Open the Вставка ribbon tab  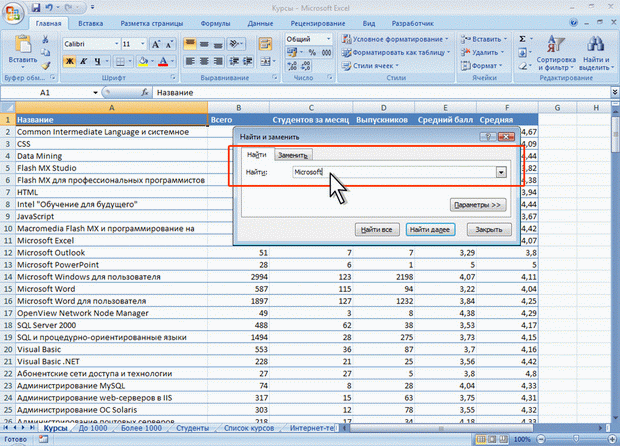click(x=91, y=23)
